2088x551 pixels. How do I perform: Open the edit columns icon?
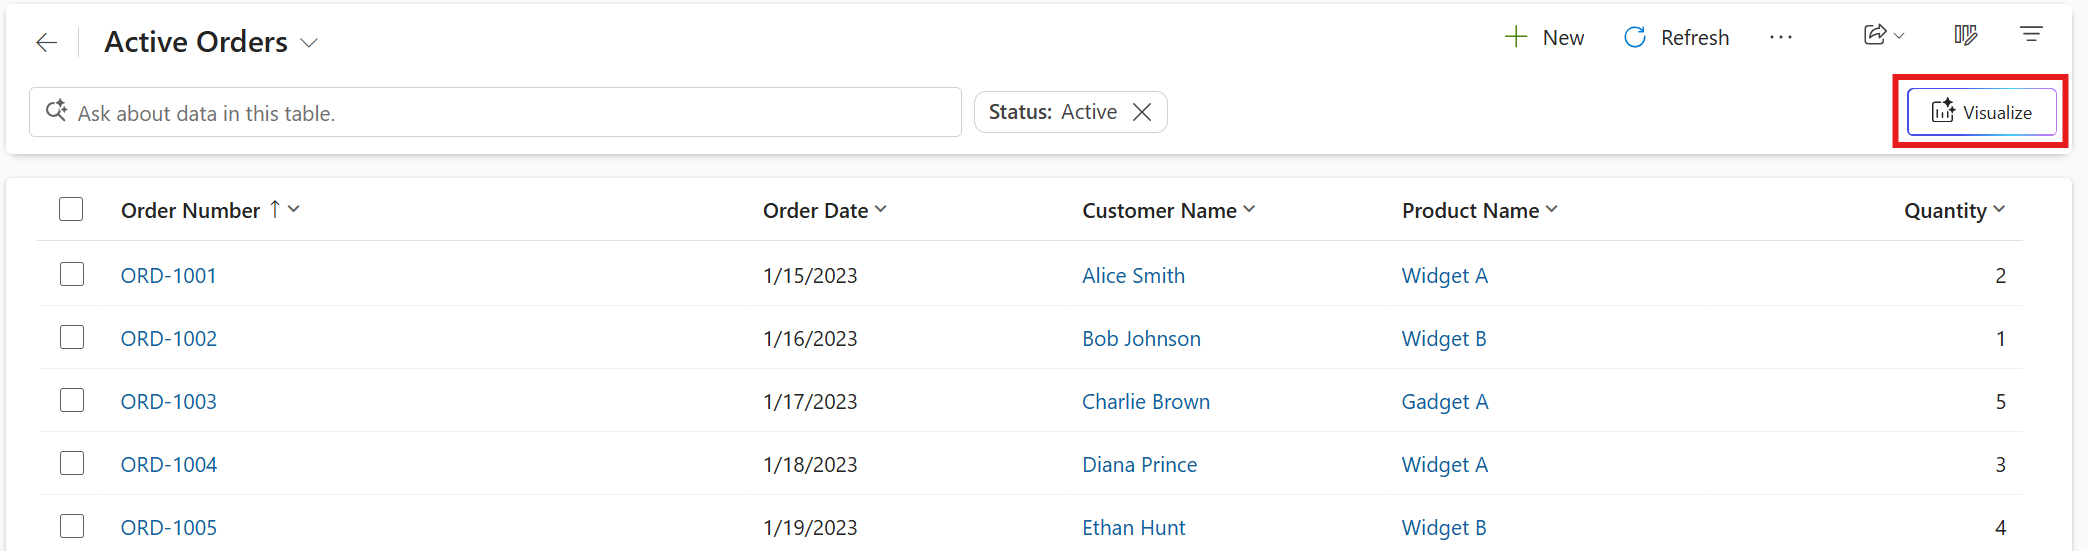coord(1965,36)
